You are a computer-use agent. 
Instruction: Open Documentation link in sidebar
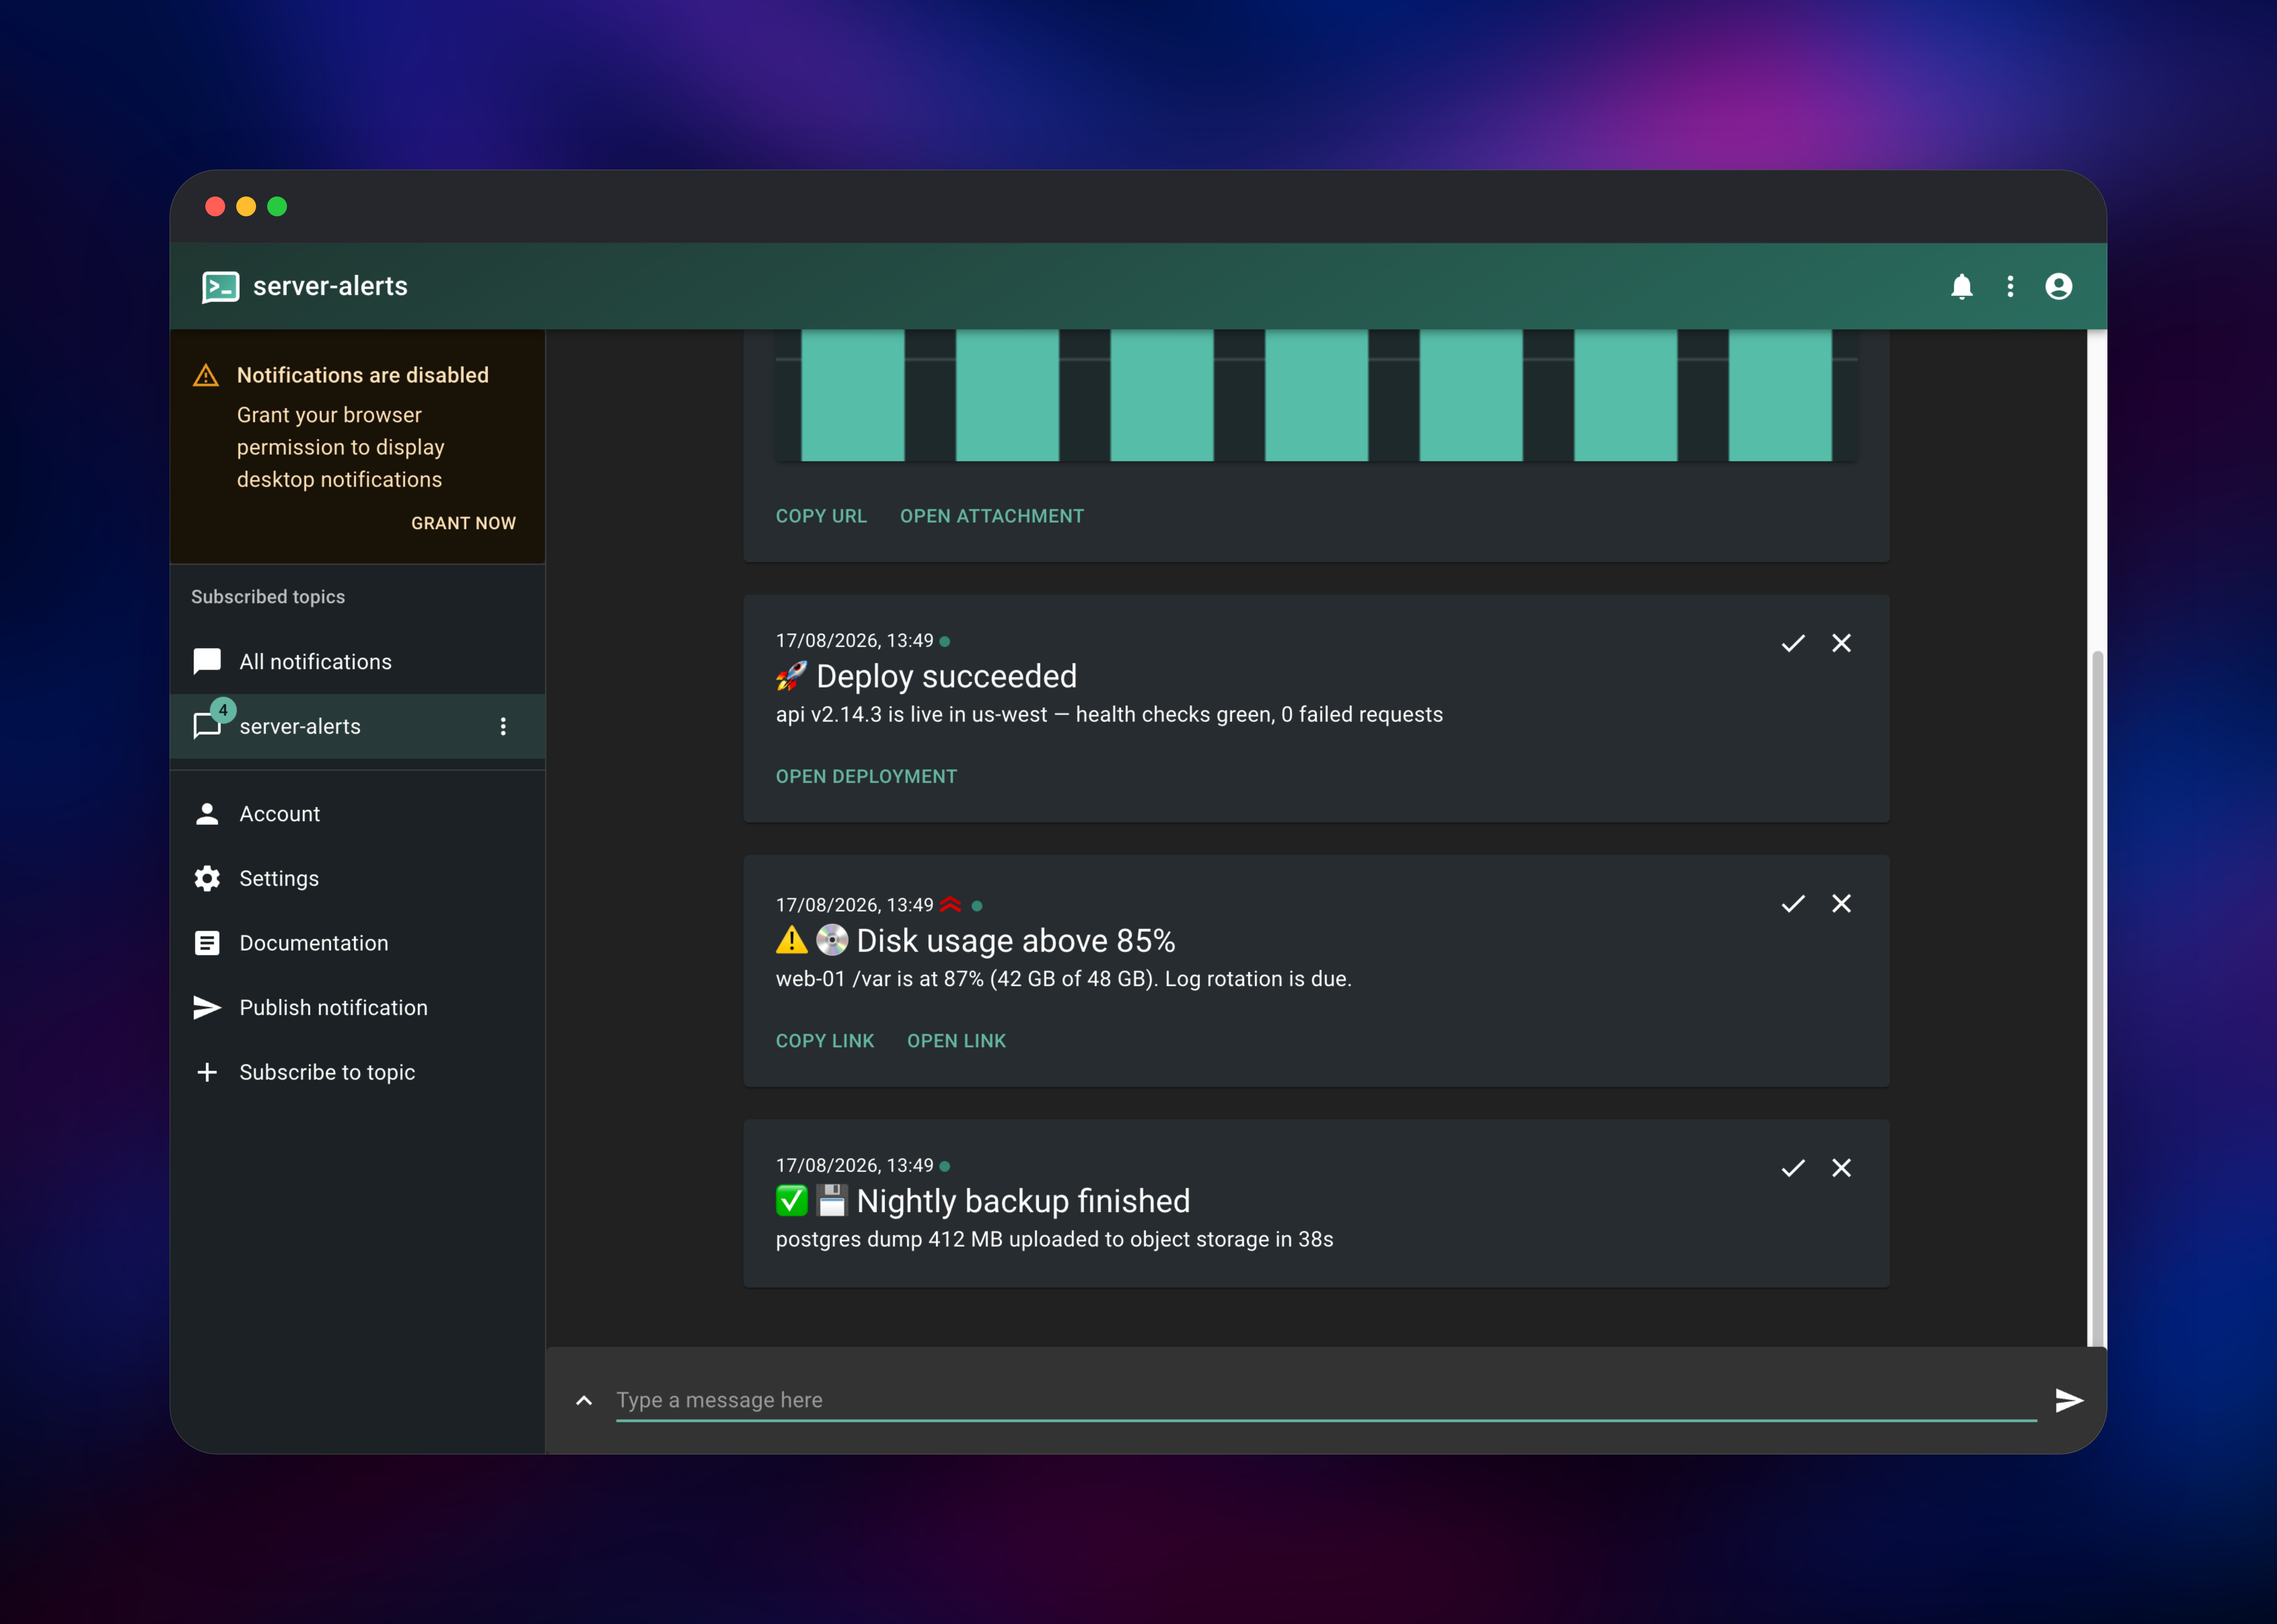357,943
